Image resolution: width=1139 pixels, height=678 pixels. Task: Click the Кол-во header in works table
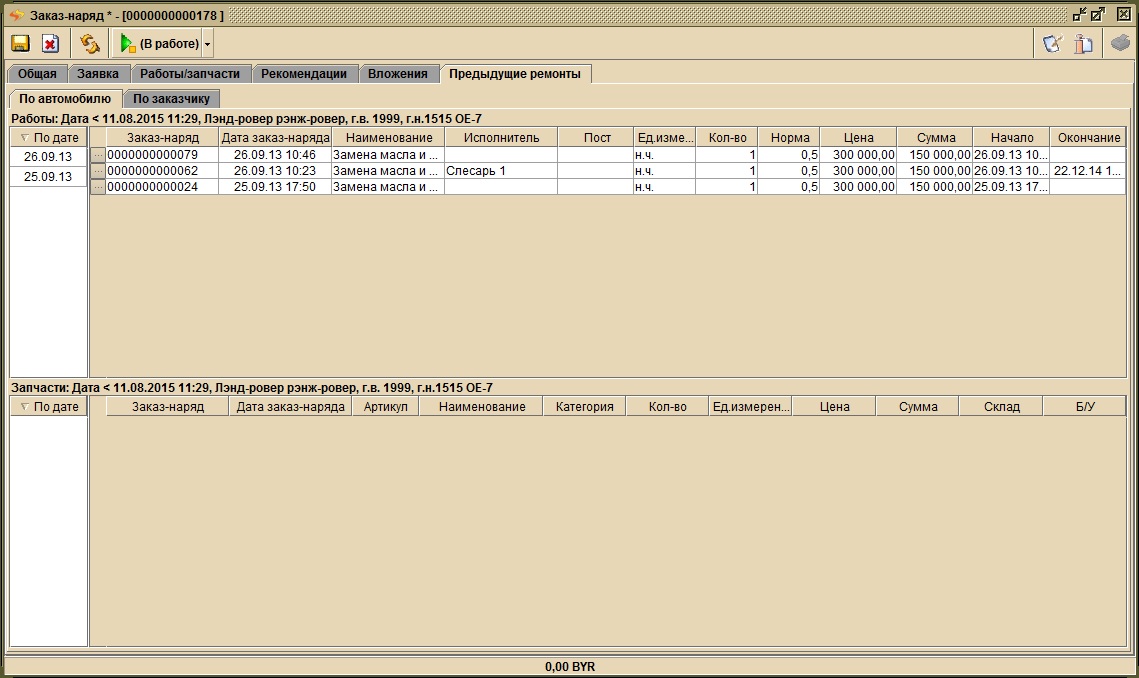[x=727, y=137]
